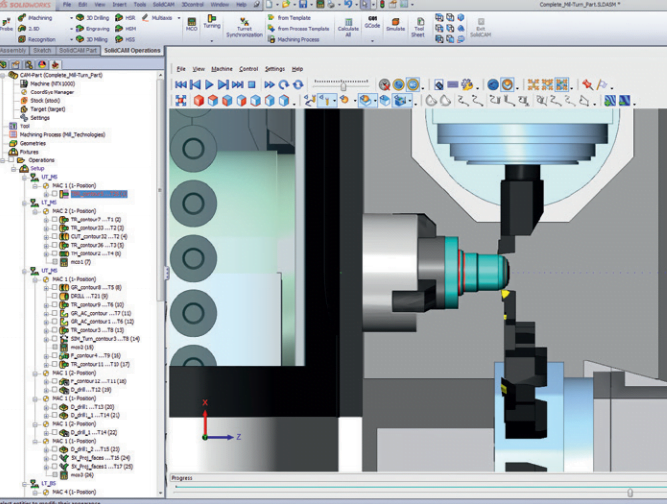Select the HSS machining icon
The width and height of the screenshot is (667, 504).
point(119,39)
